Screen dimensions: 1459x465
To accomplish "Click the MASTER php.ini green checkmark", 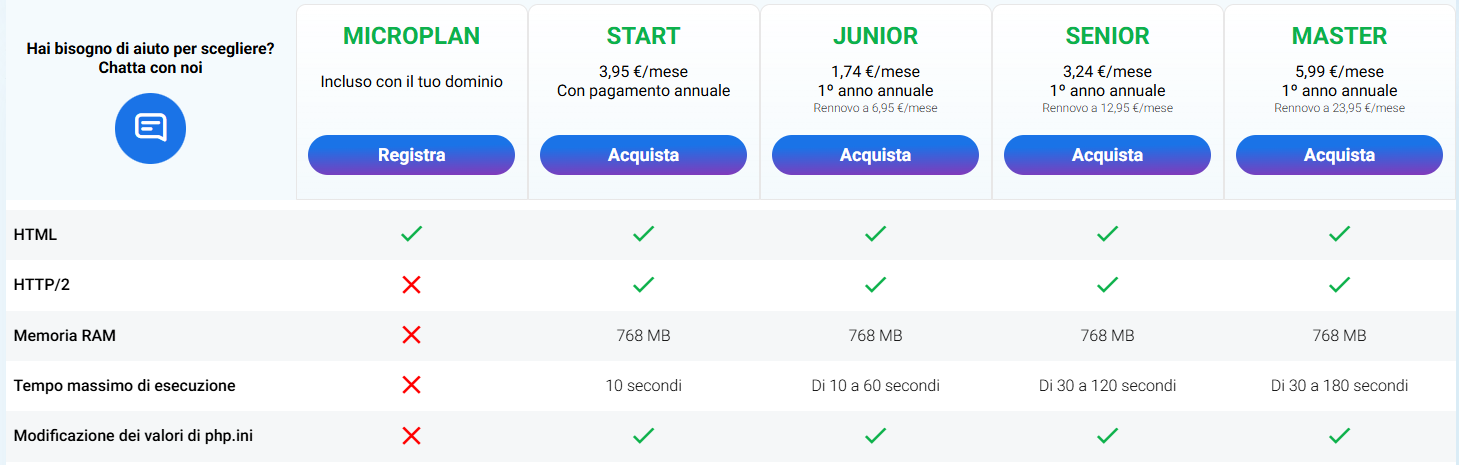I will tap(1339, 435).
